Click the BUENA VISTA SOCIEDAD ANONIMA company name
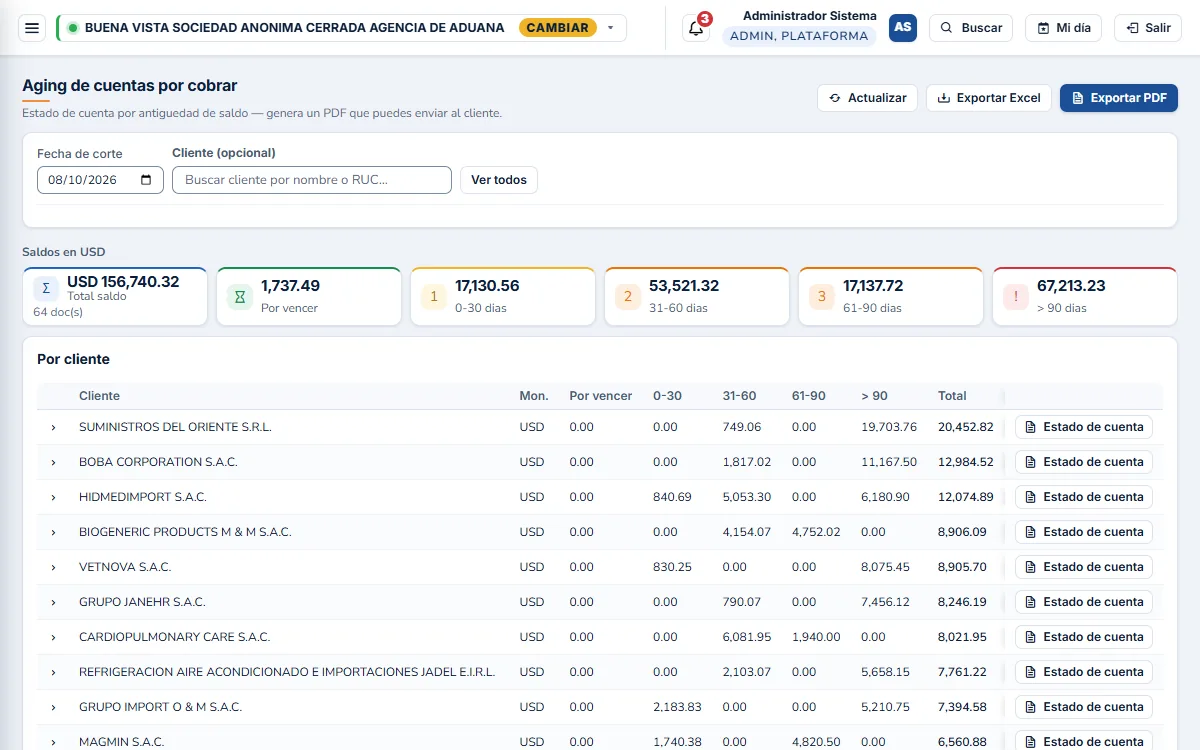The width and height of the screenshot is (1200, 750). (x=295, y=28)
